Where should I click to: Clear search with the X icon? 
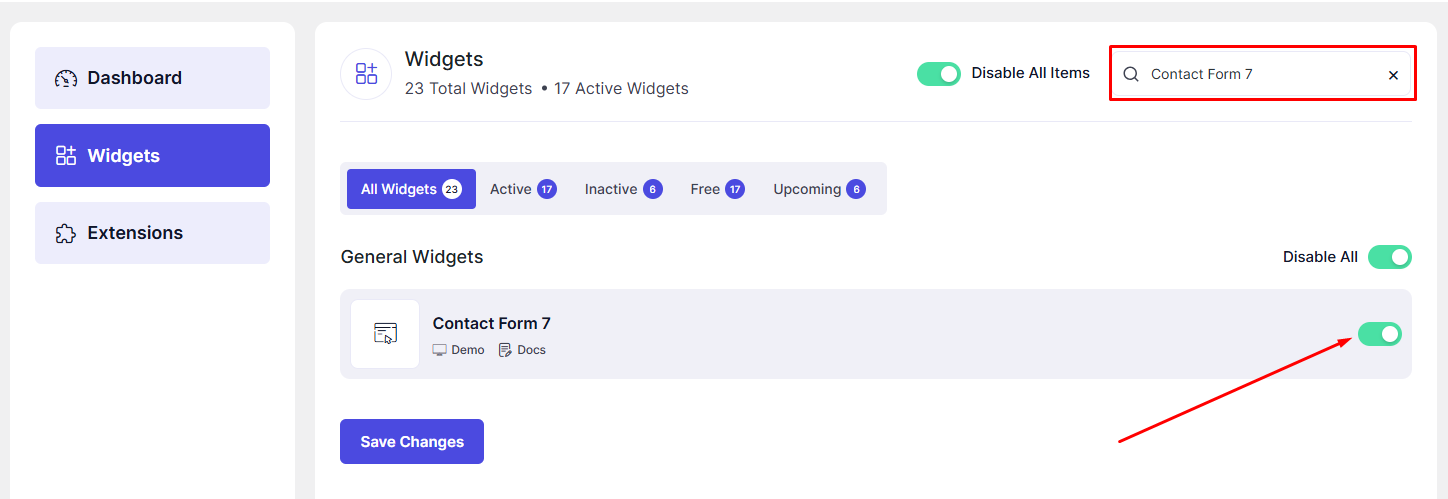(1393, 75)
